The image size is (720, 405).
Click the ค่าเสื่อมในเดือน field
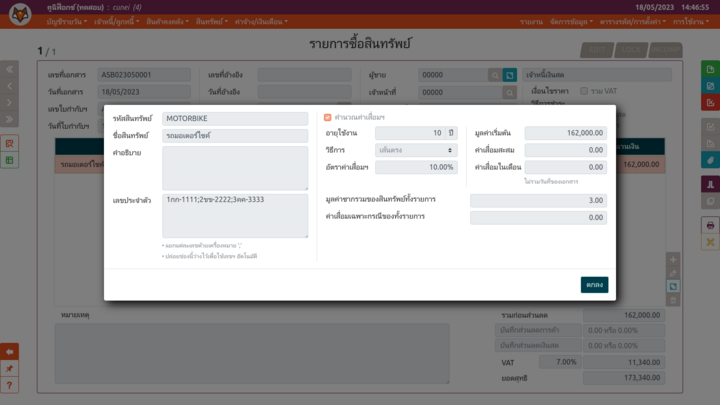pos(566,167)
